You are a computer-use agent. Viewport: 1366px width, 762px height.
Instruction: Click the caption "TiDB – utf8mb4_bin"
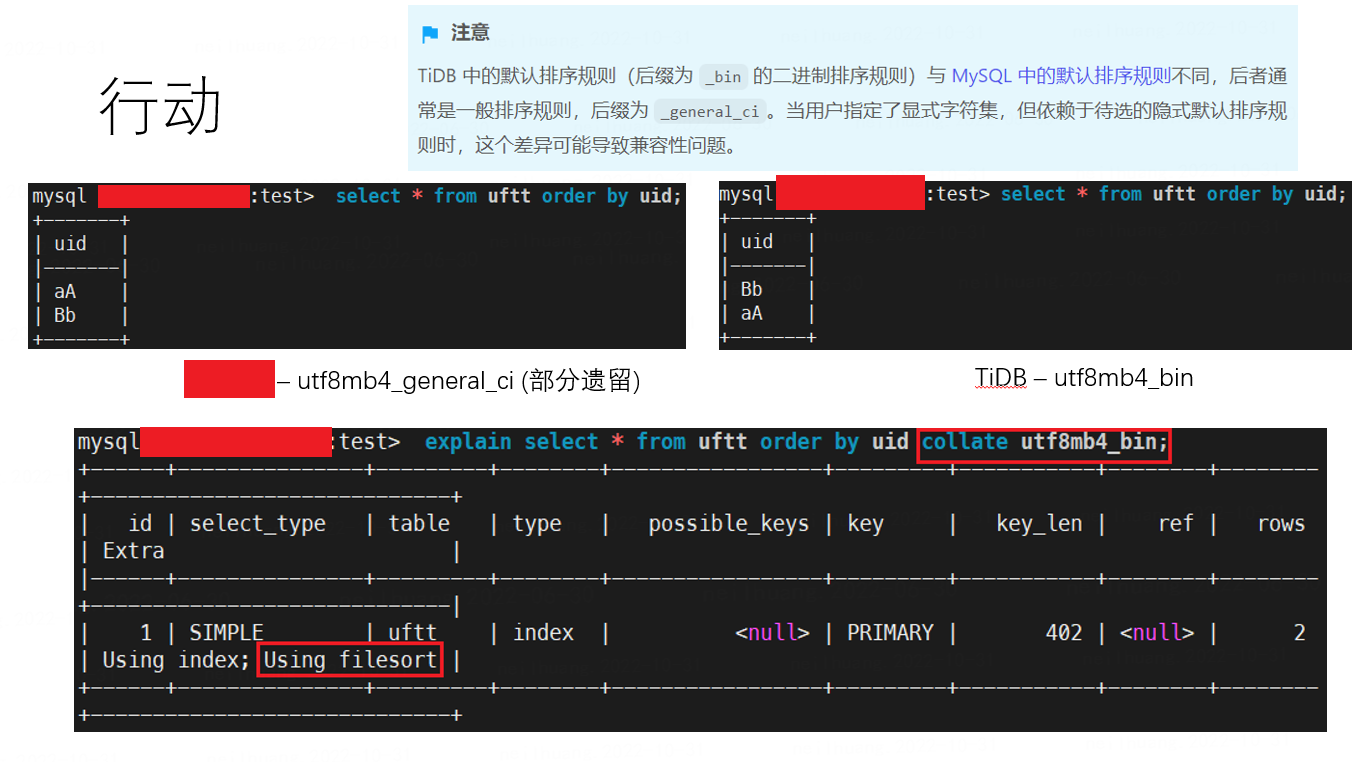tap(1084, 378)
